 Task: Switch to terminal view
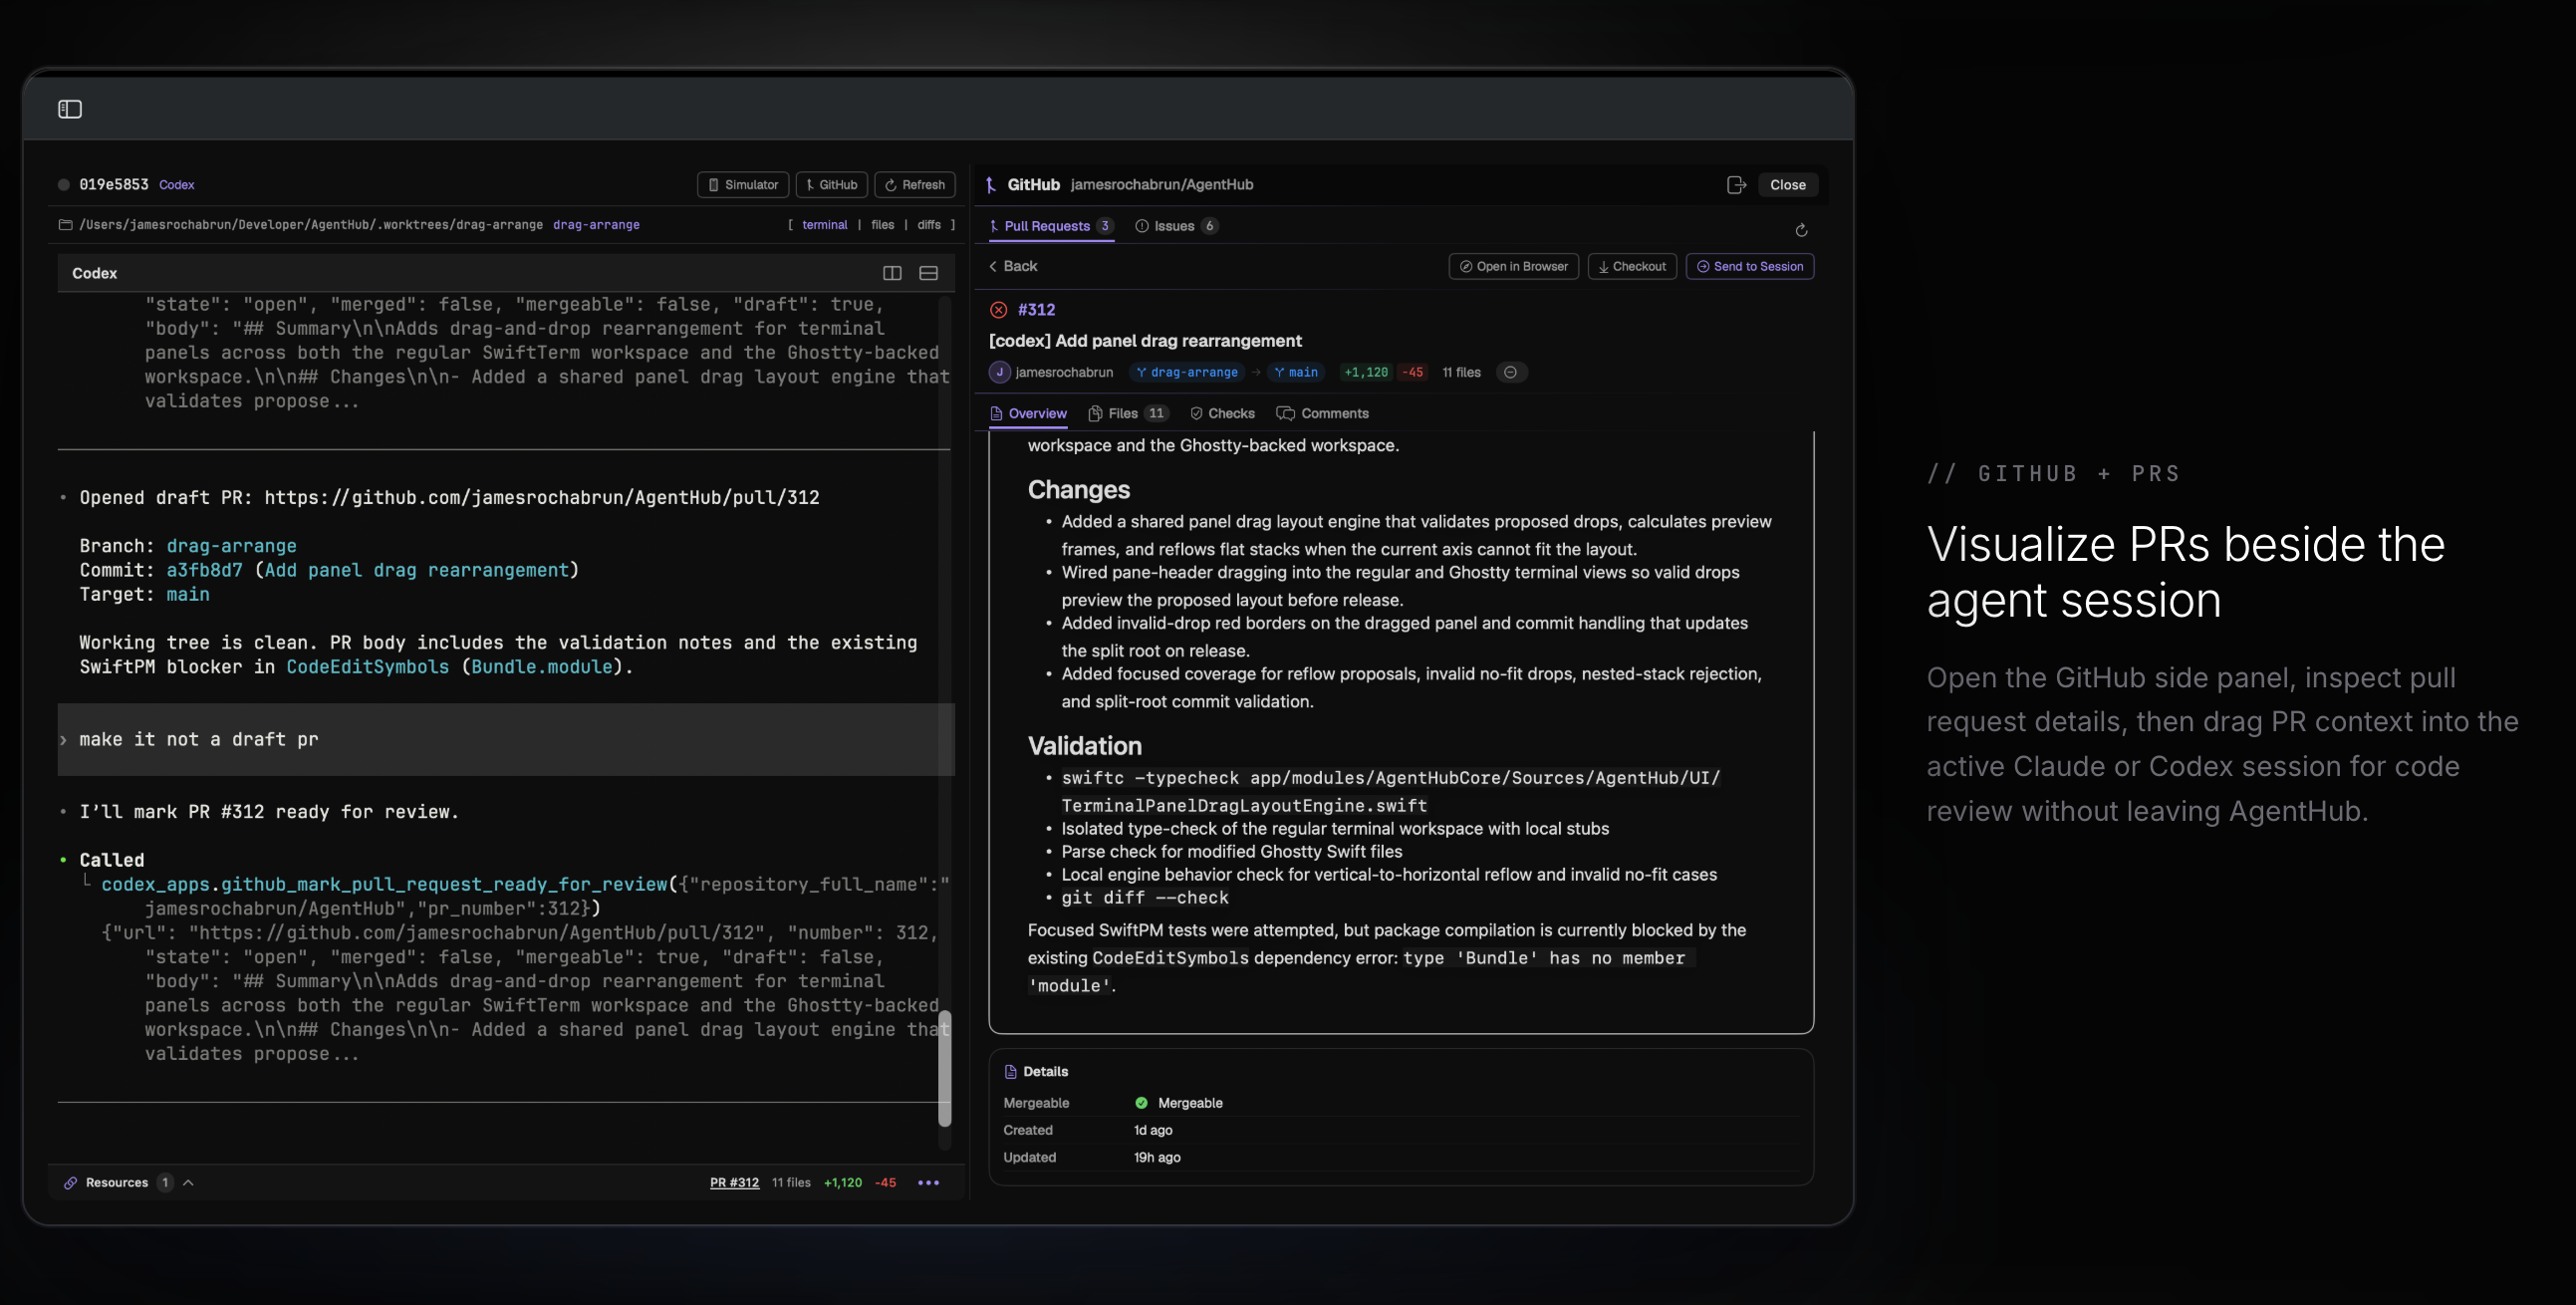click(824, 225)
